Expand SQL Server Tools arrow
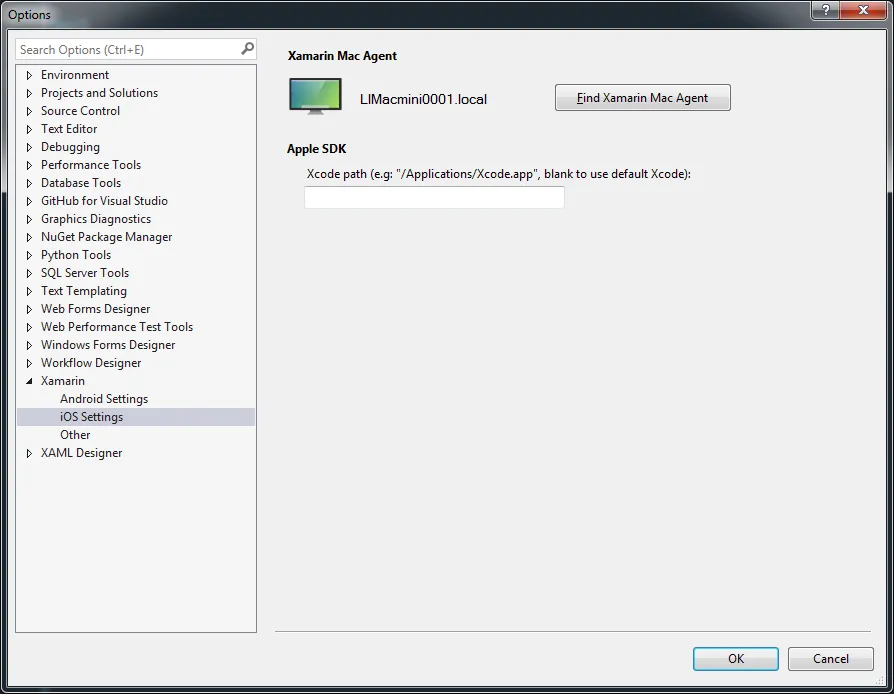Image resolution: width=894 pixels, height=694 pixels. (x=30, y=273)
